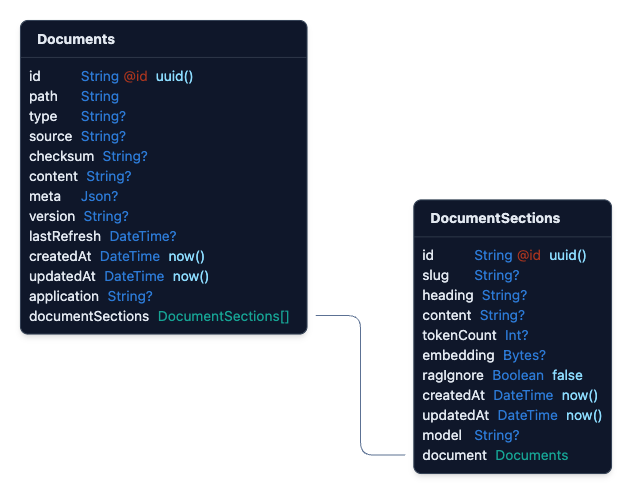Select the path field in Documents
The width and height of the screenshot is (632, 494).
point(43,96)
